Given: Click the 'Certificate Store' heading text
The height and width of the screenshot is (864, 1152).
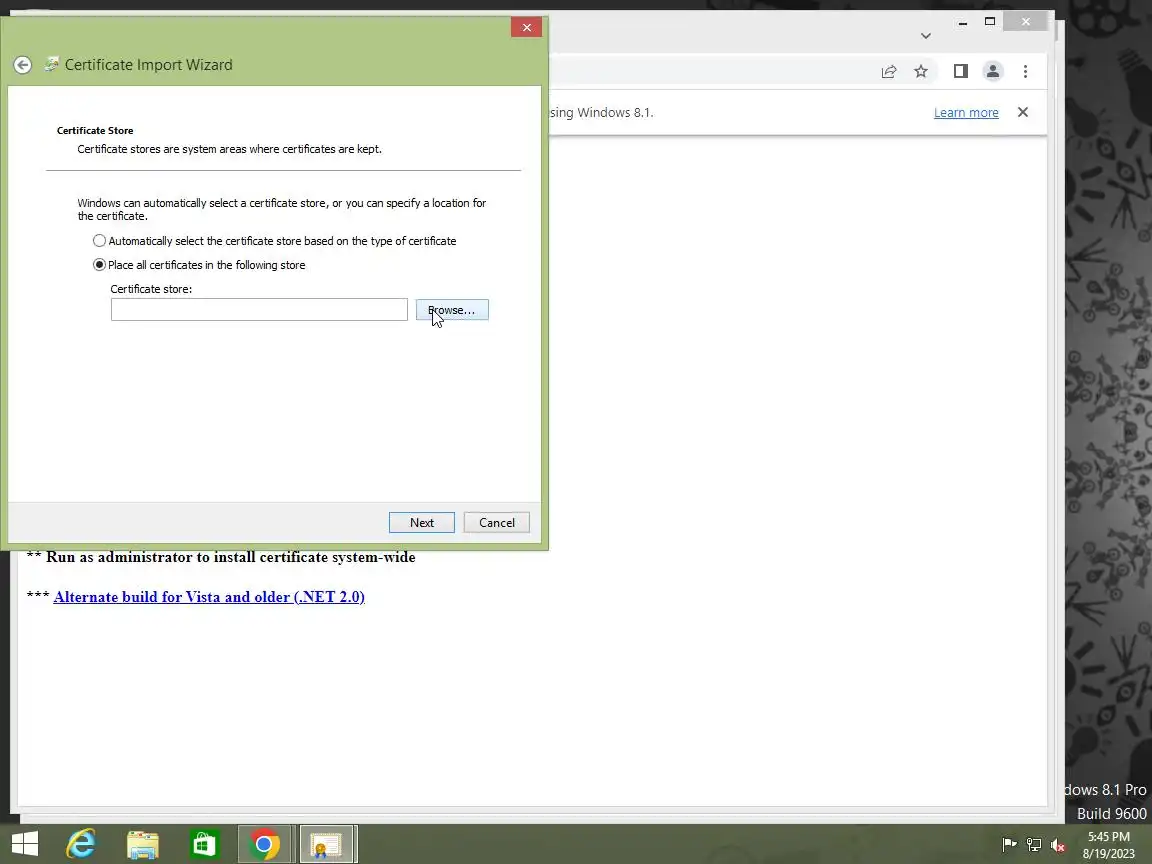Looking at the screenshot, I should 95,130.
